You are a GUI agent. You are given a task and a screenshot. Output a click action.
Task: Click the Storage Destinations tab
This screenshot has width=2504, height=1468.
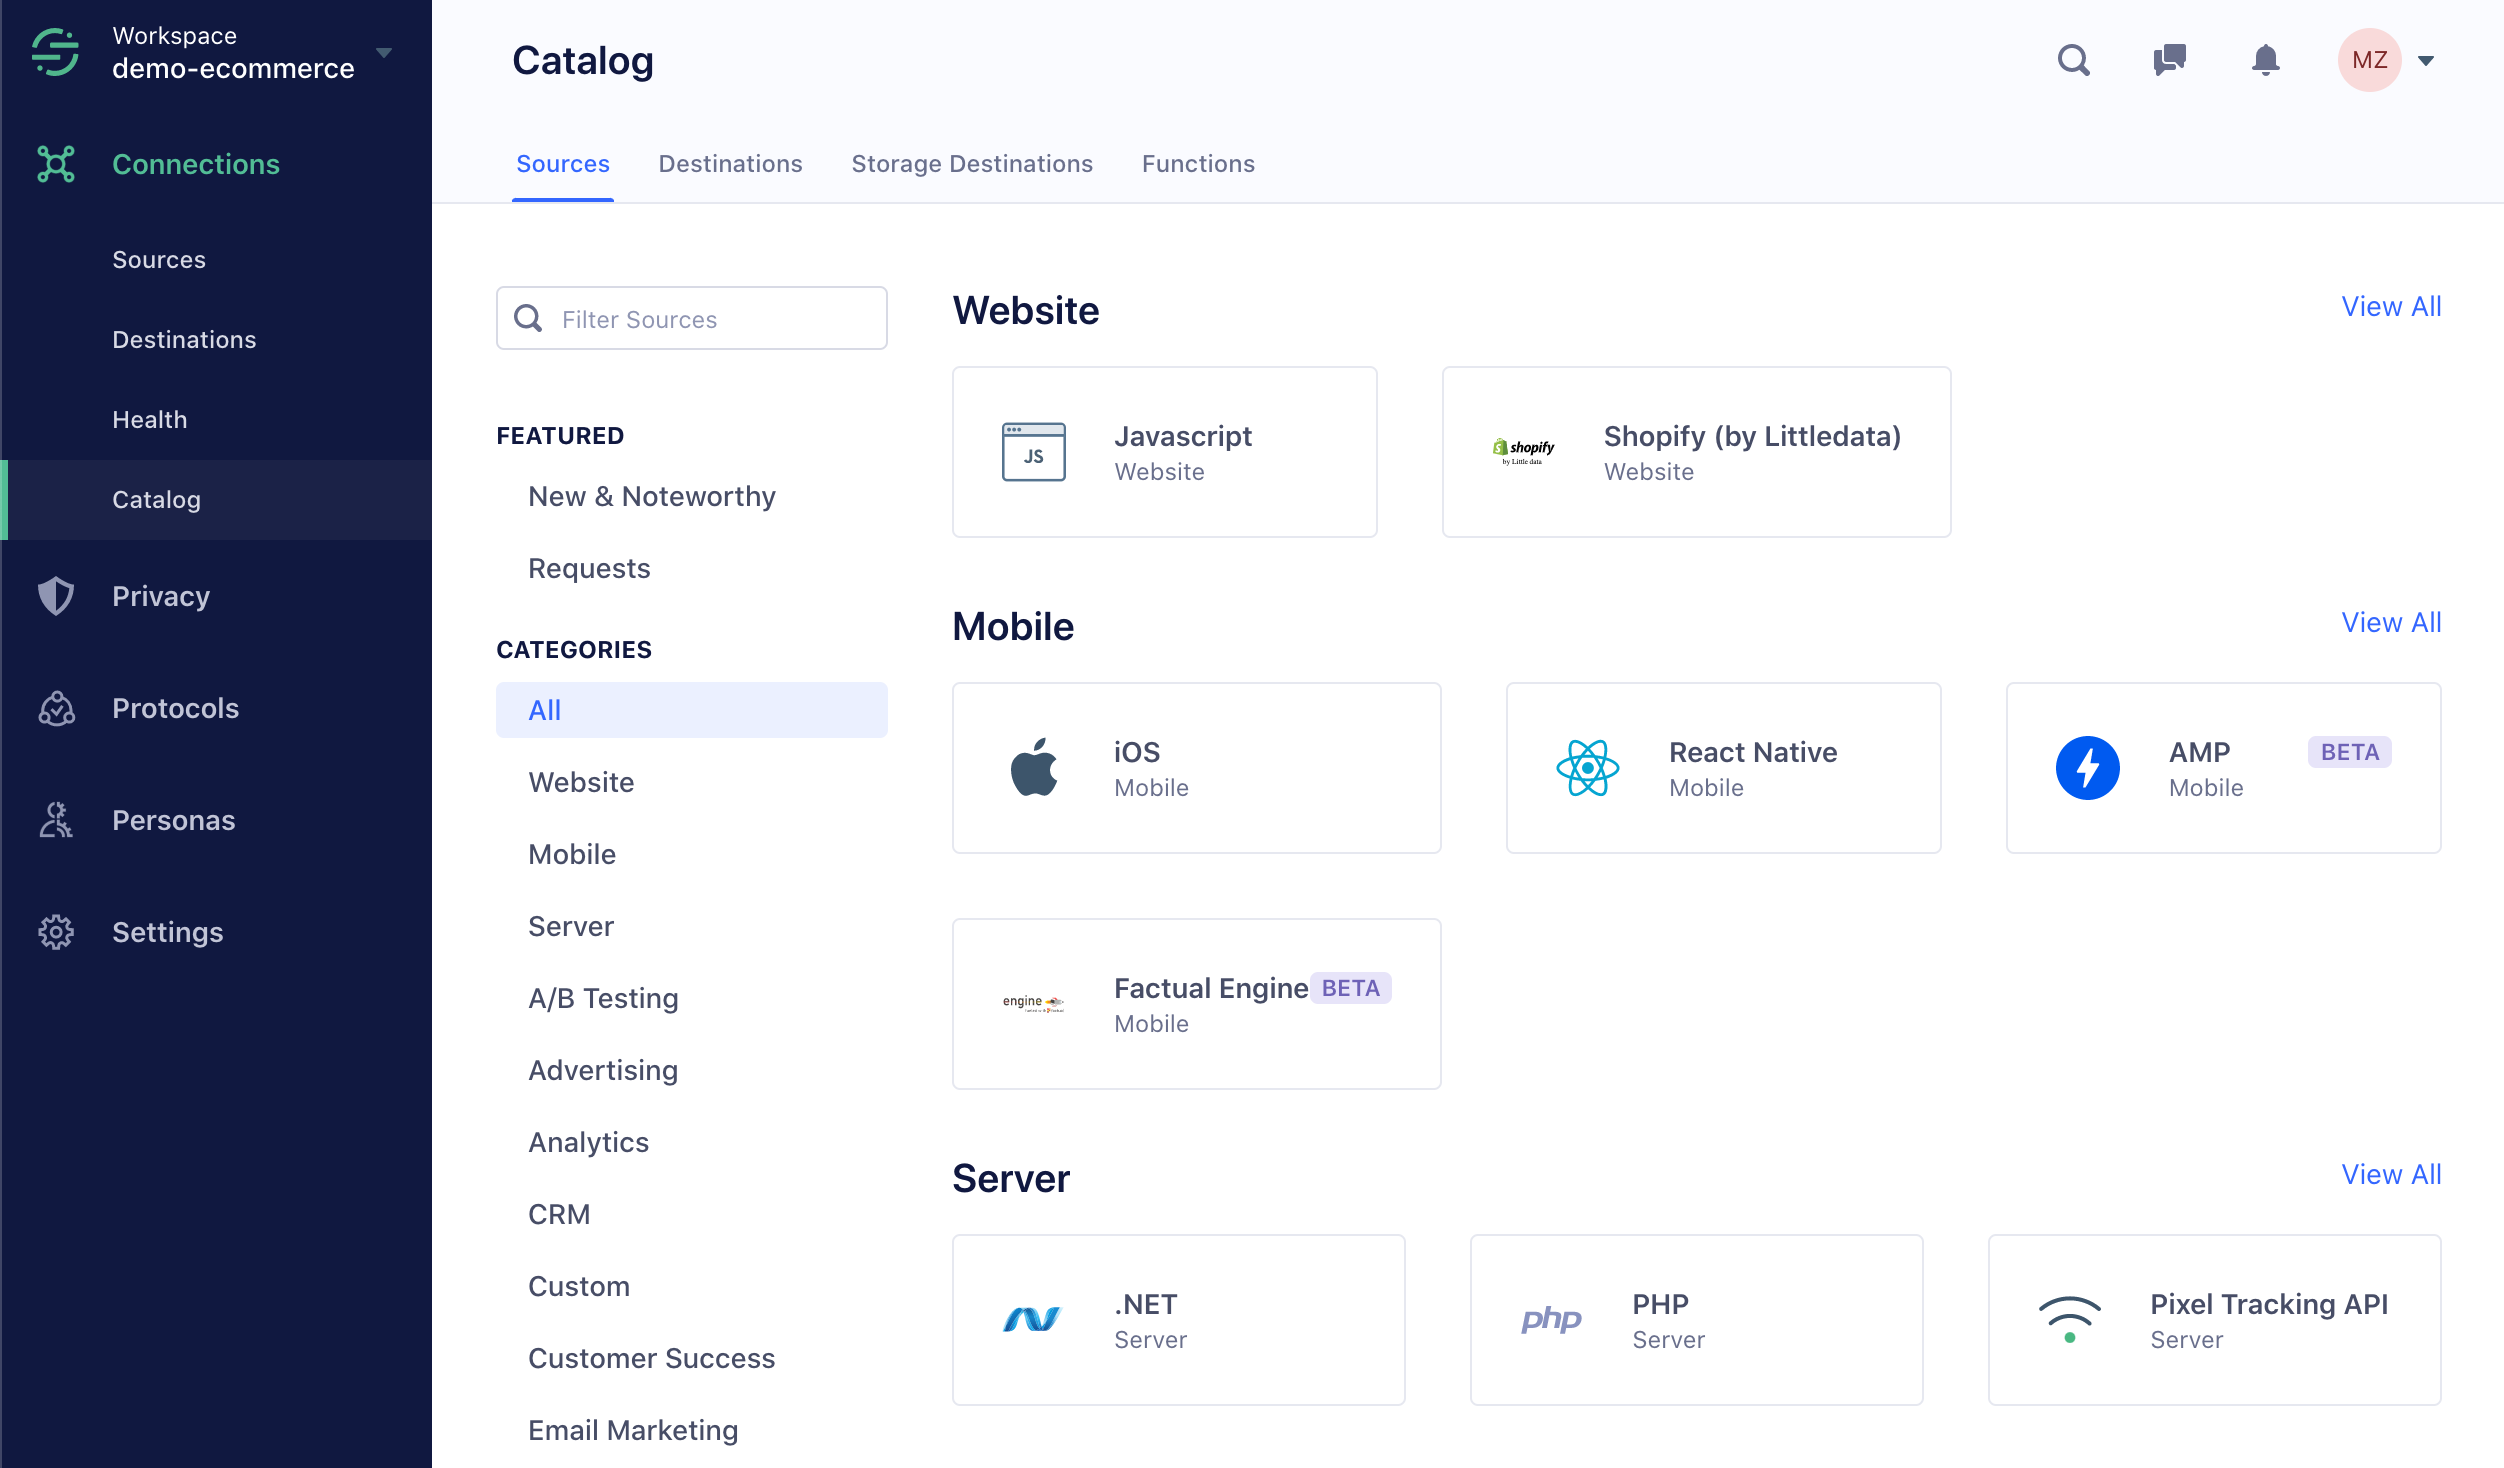970,164
